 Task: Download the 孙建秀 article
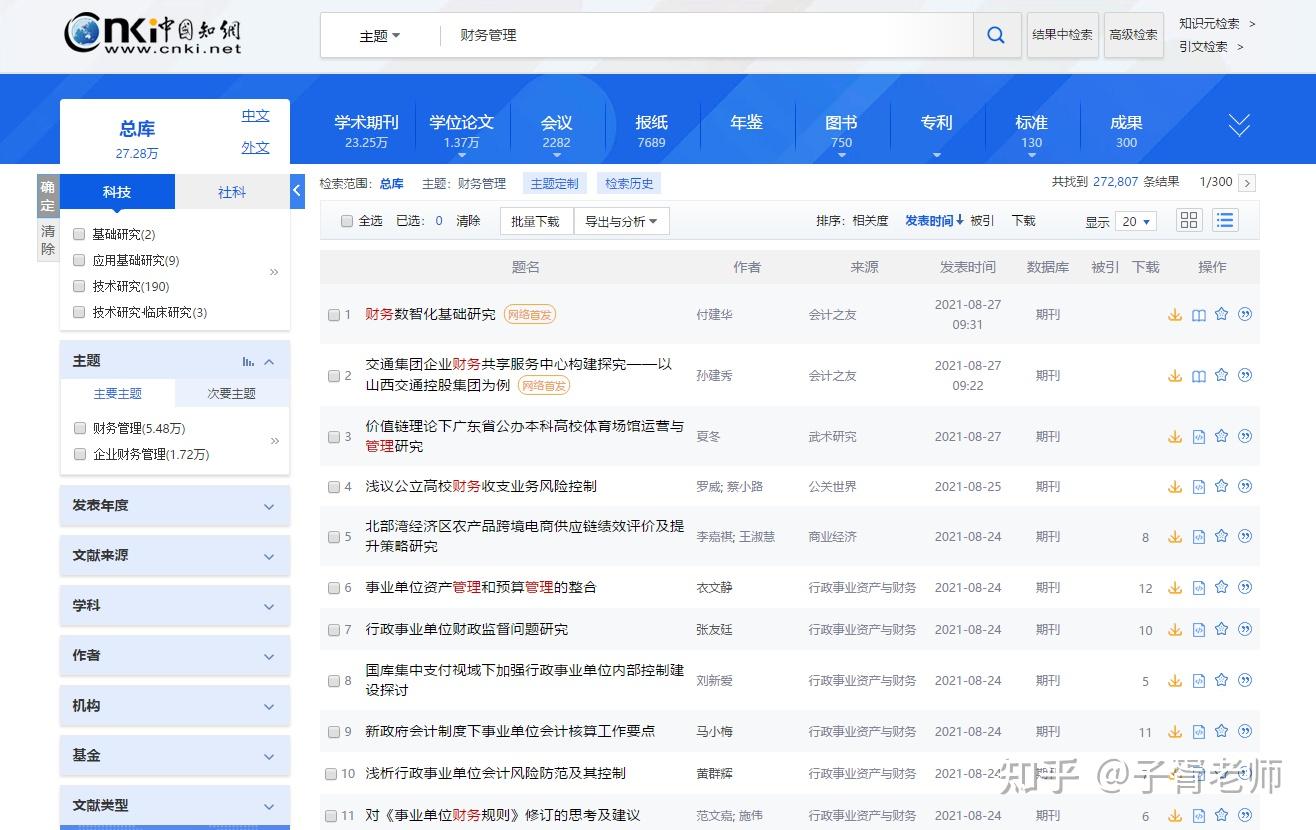tap(1175, 376)
